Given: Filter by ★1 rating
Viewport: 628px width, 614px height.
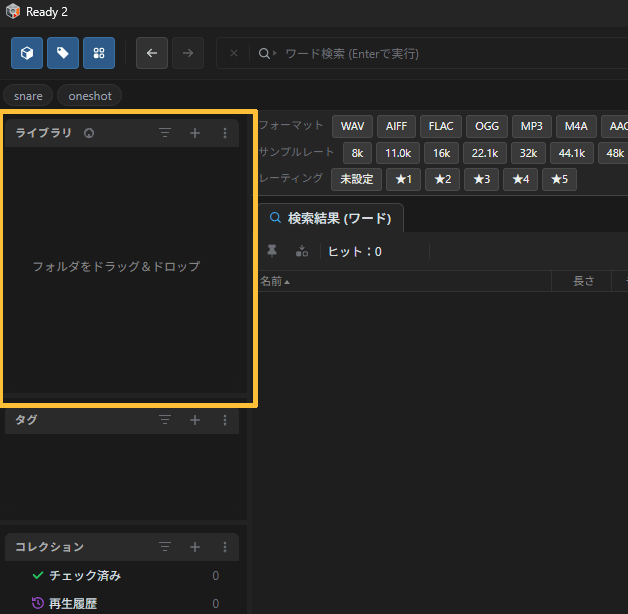Looking at the screenshot, I should (x=403, y=179).
